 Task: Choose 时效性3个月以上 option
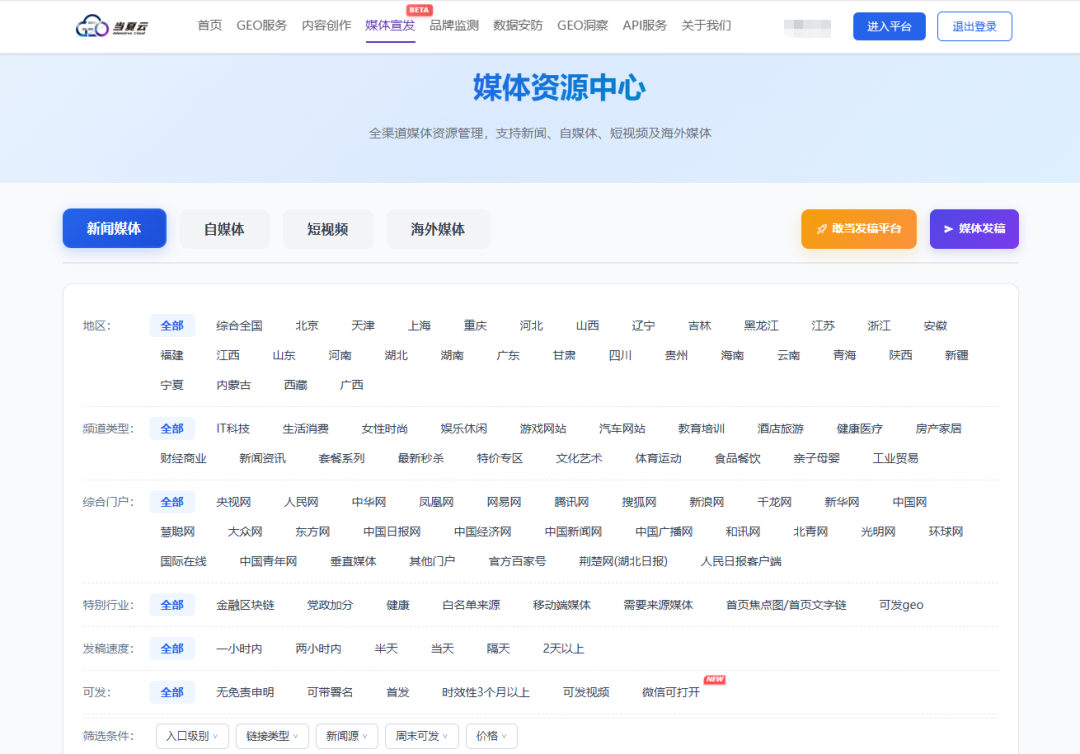tap(486, 692)
